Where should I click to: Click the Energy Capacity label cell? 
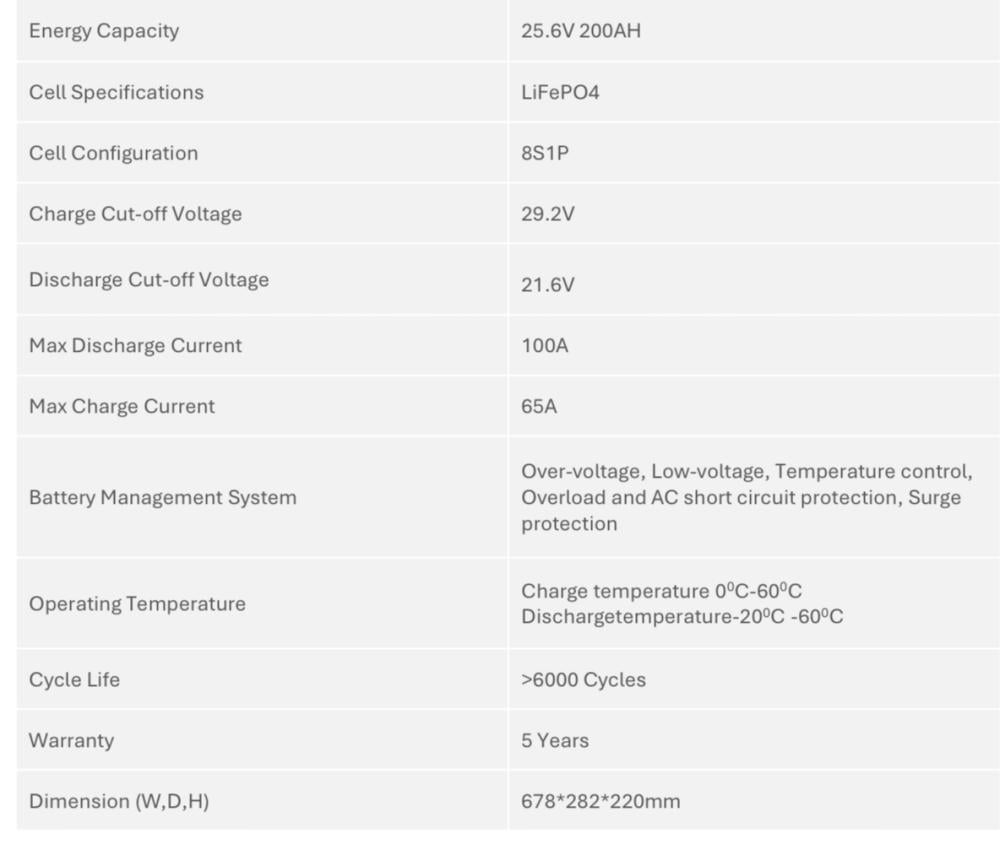pos(104,31)
